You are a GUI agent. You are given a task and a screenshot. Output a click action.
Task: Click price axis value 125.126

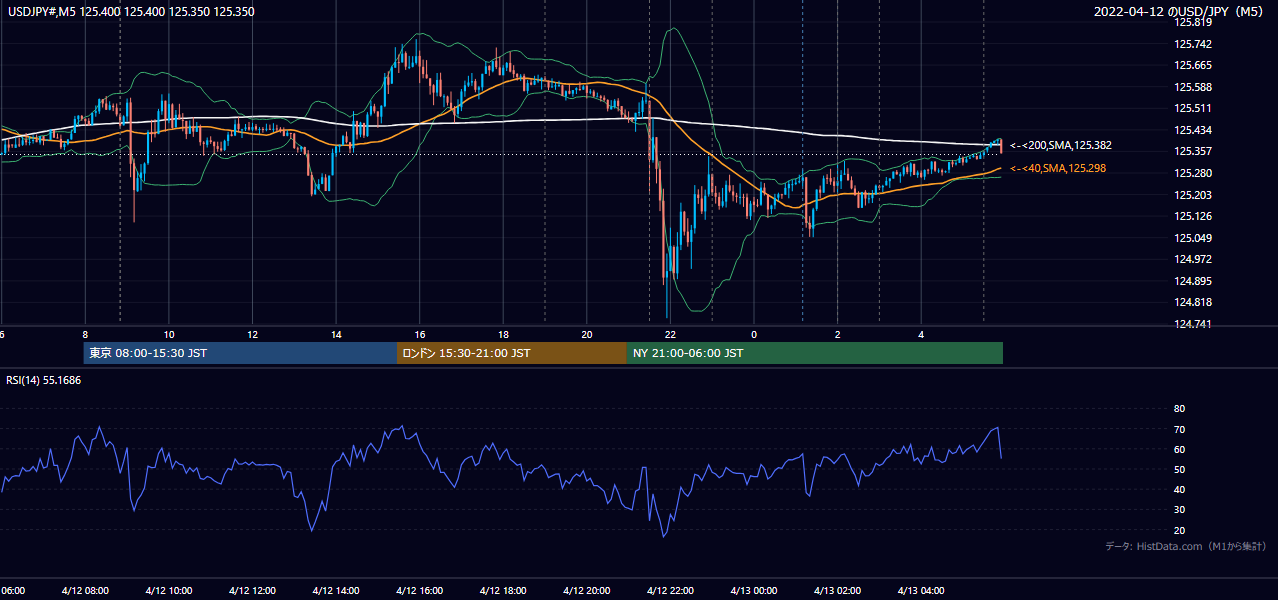pos(1193,216)
